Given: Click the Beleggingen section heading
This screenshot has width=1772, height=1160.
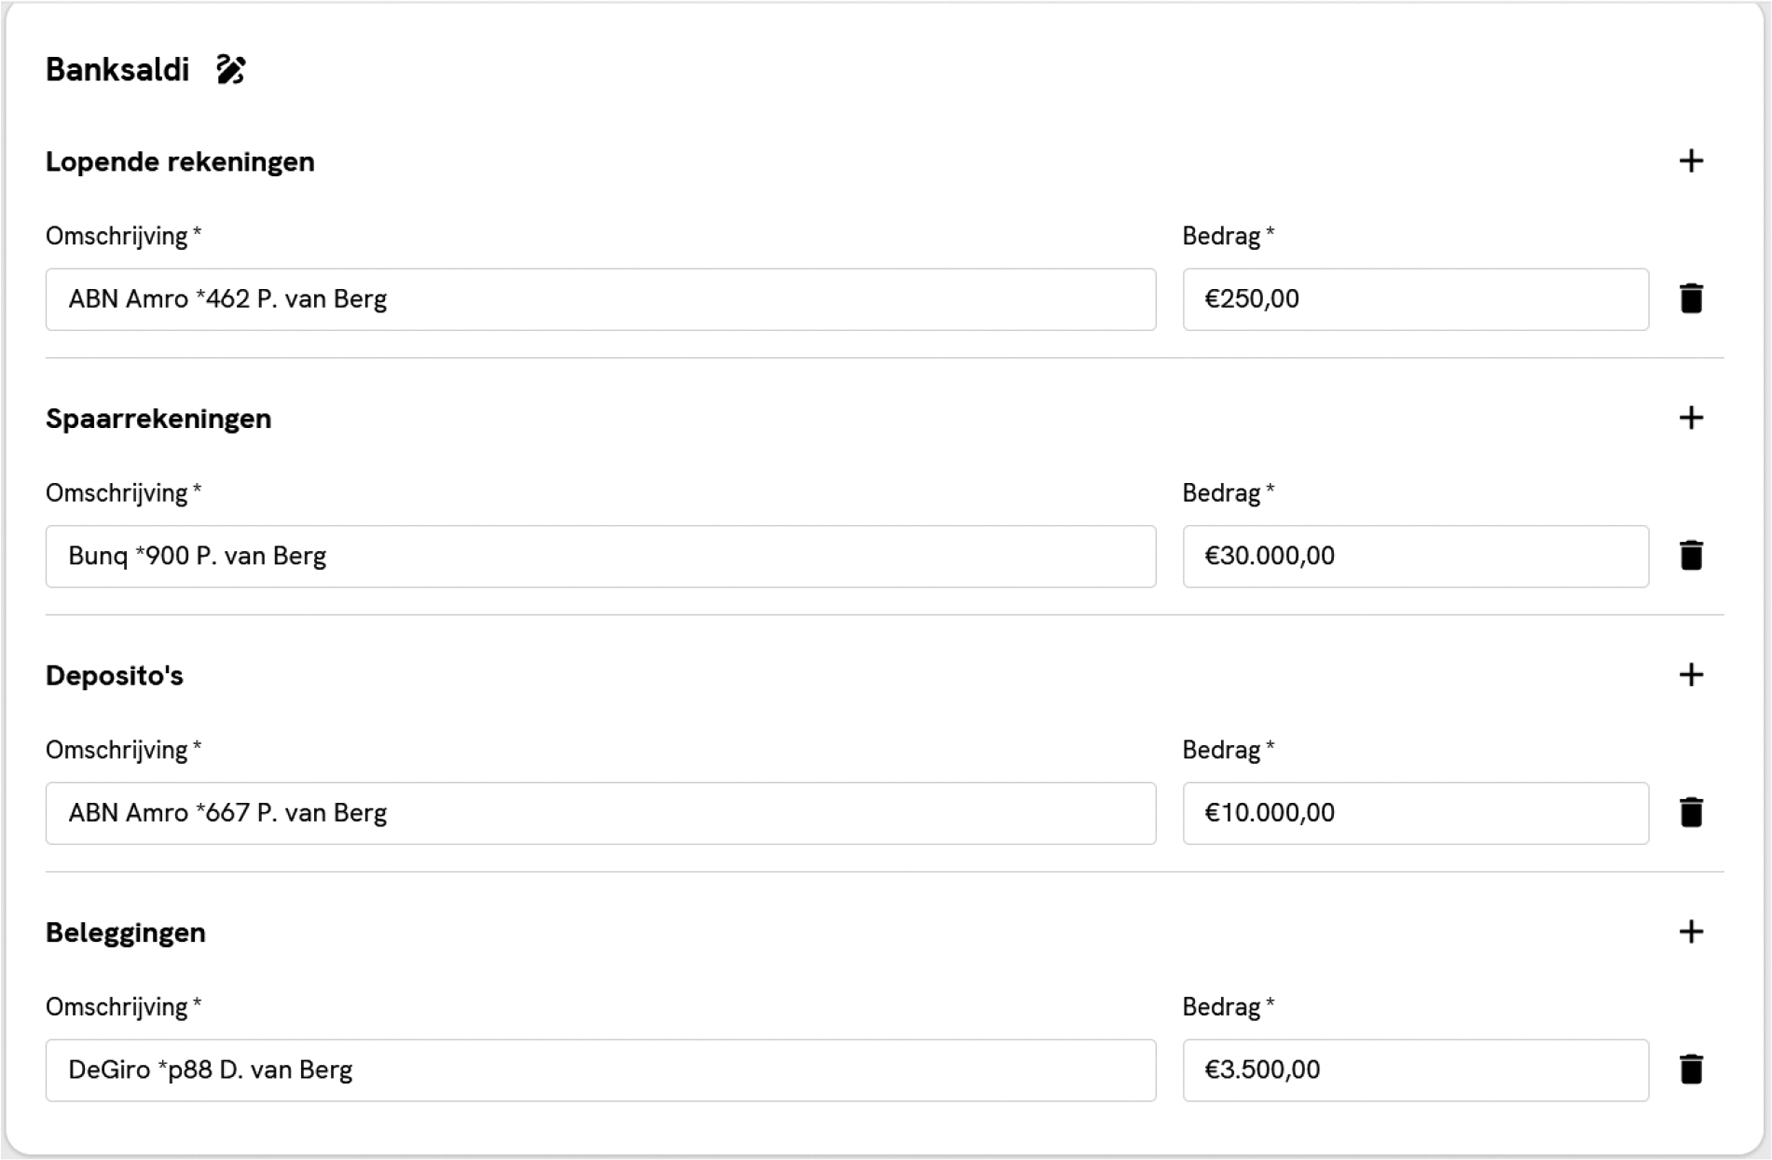Looking at the screenshot, I should 125,932.
